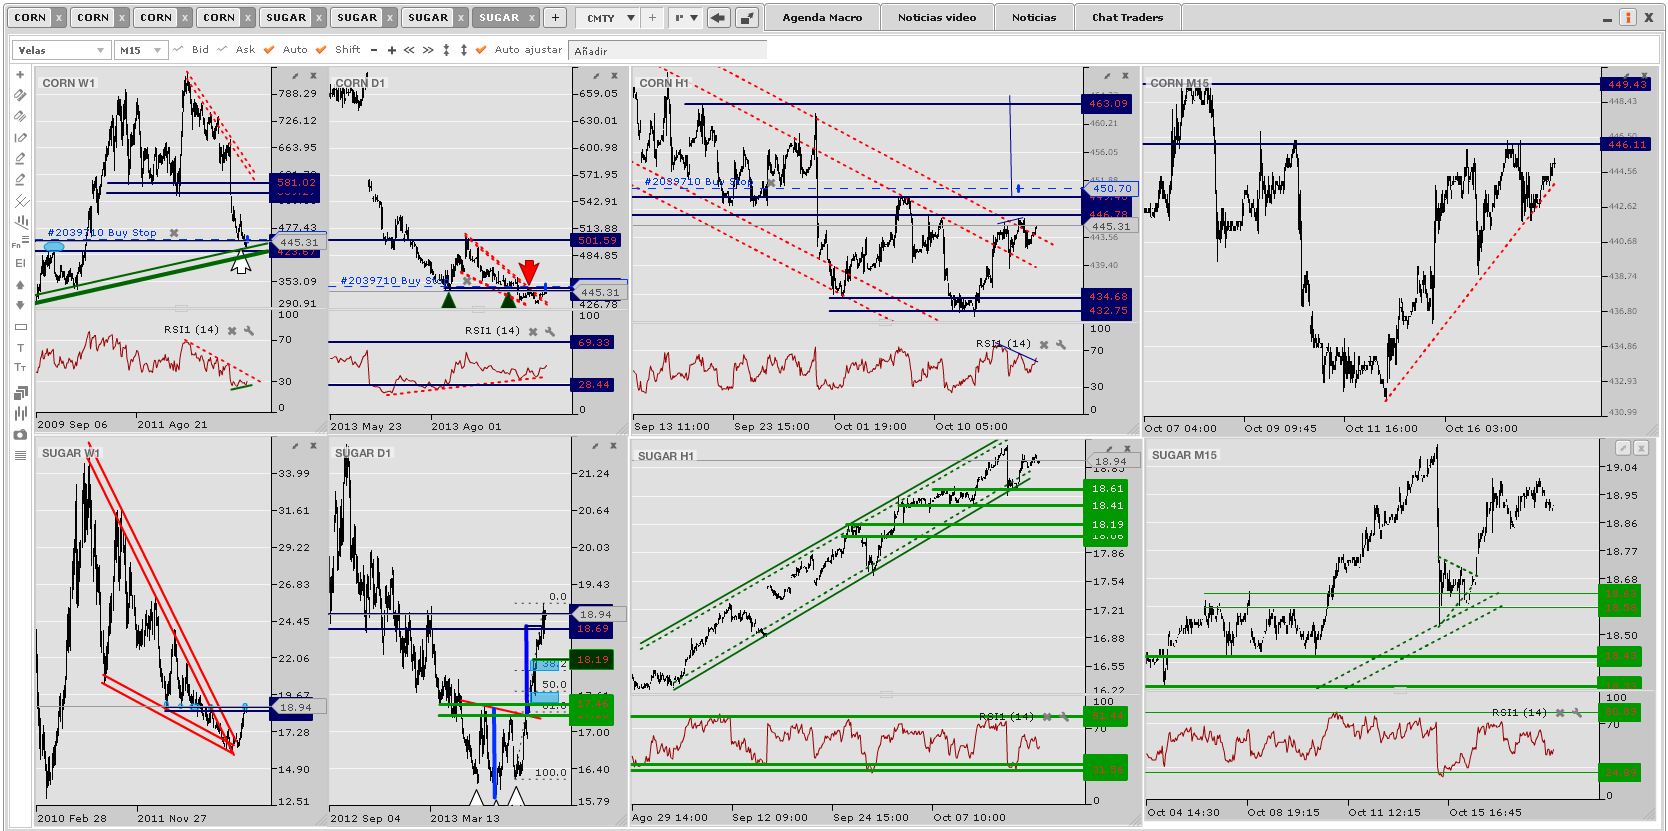Image resolution: width=1668 pixels, height=831 pixels.
Task: Click the 581.02 price level label
Action: coord(296,183)
